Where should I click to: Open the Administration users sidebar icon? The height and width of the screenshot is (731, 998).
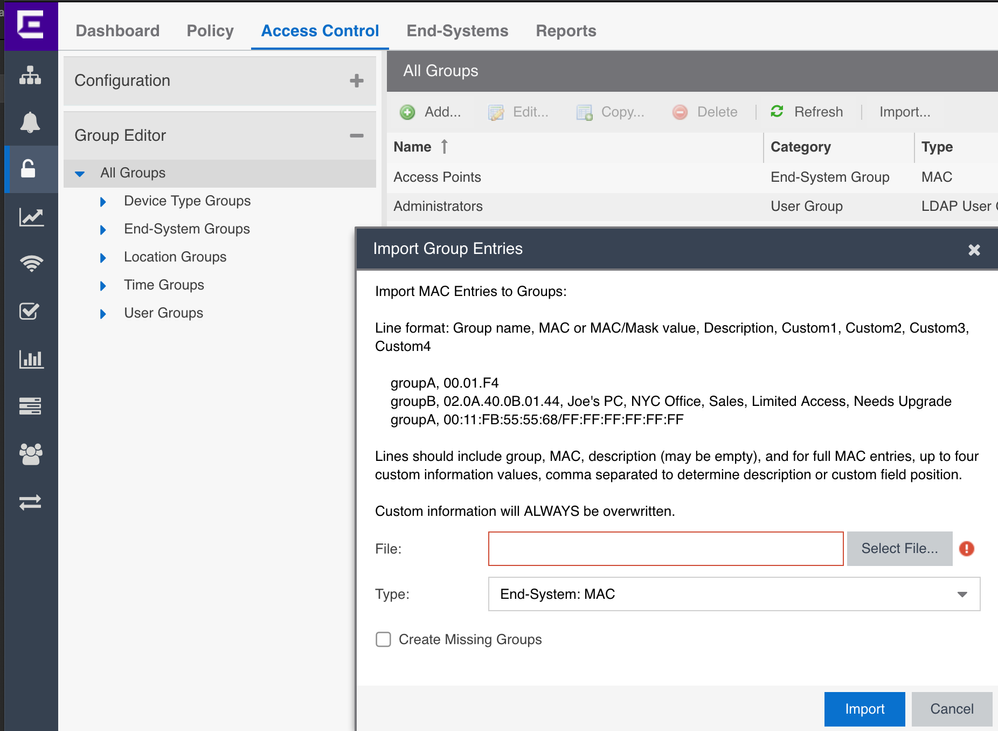coord(30,454)
